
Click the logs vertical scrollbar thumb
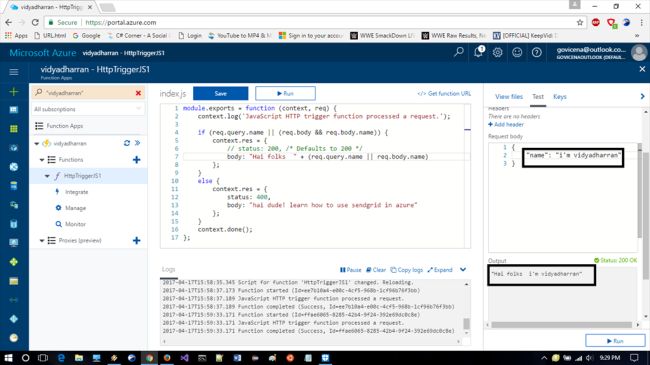(466, 324)
